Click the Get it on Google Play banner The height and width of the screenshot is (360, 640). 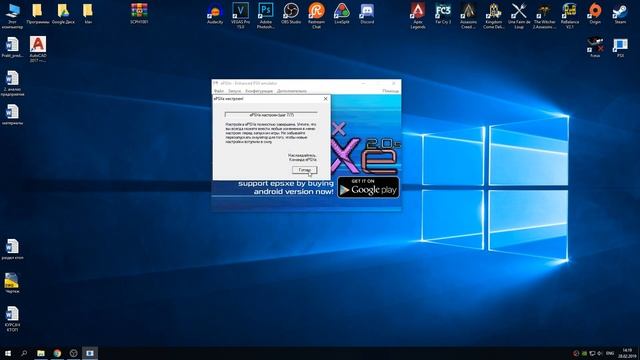(368, 187)
